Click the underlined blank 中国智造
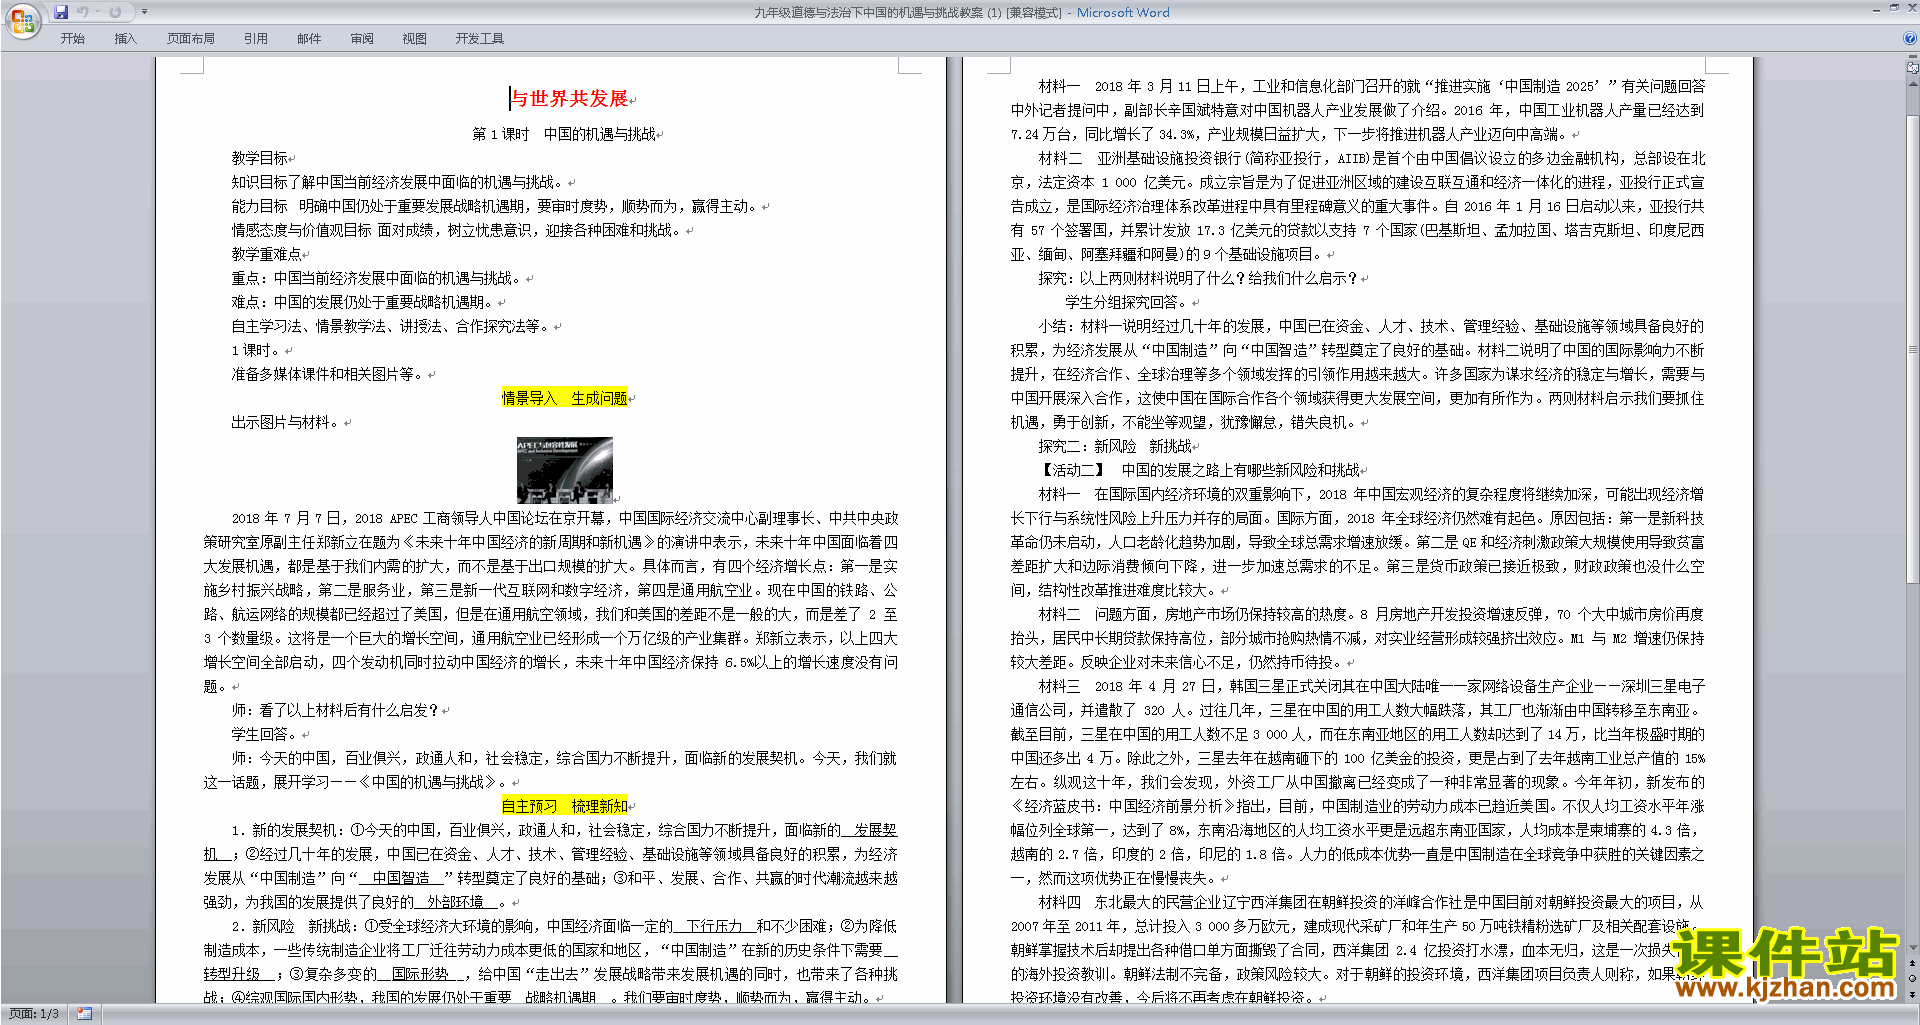This screenshot has width=1920, height=1025. 400,878
